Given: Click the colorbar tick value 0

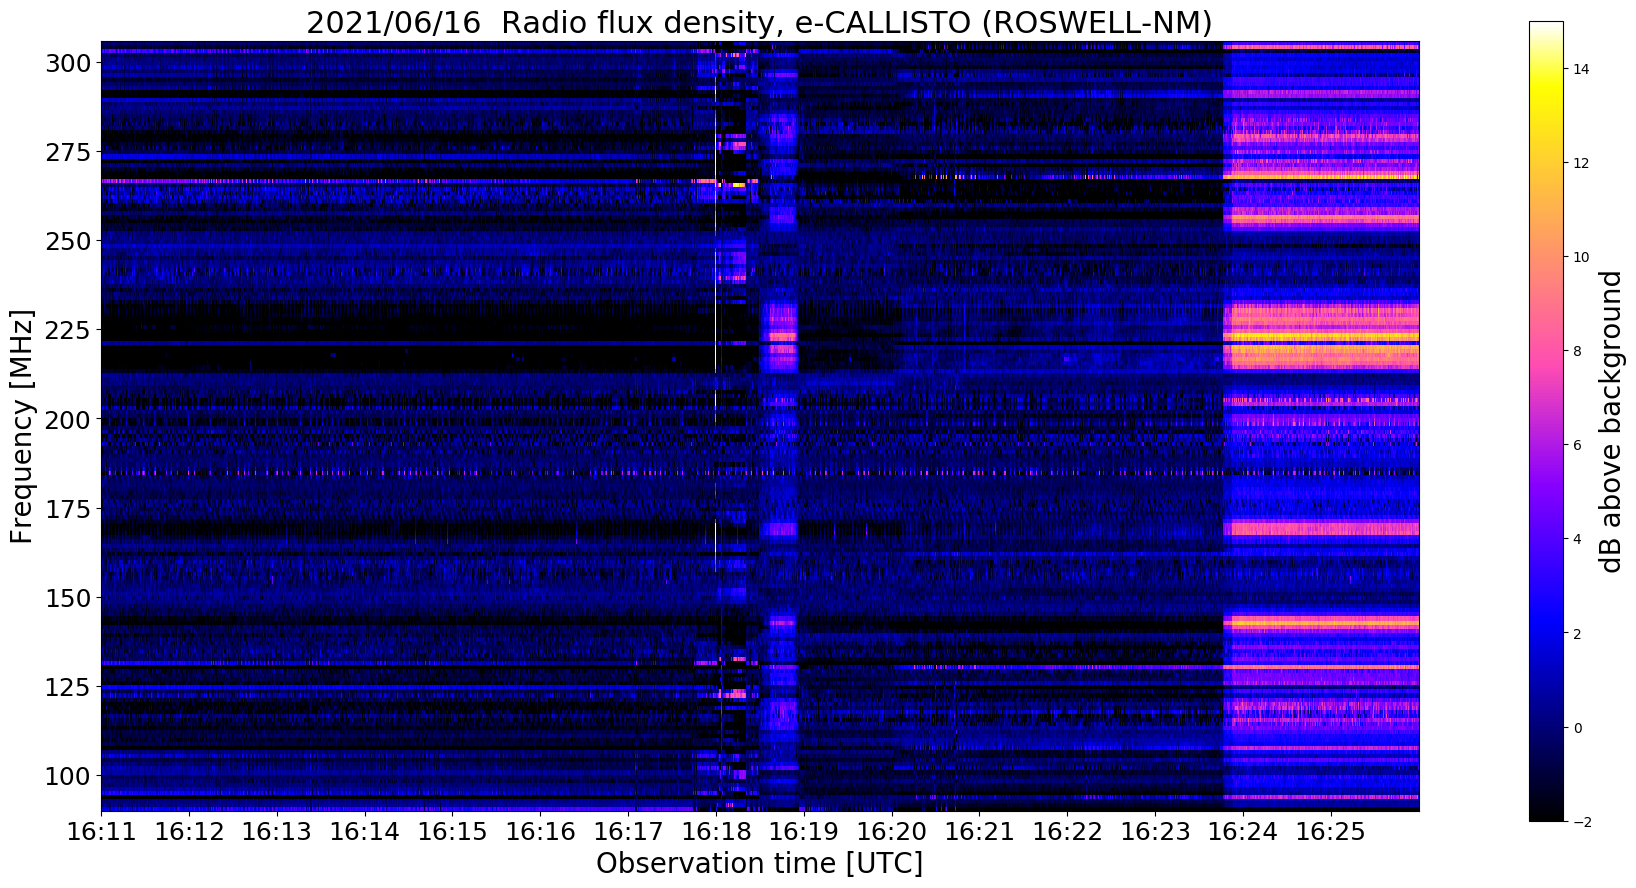Looking at the screenshot, I should click(1578, 727).
